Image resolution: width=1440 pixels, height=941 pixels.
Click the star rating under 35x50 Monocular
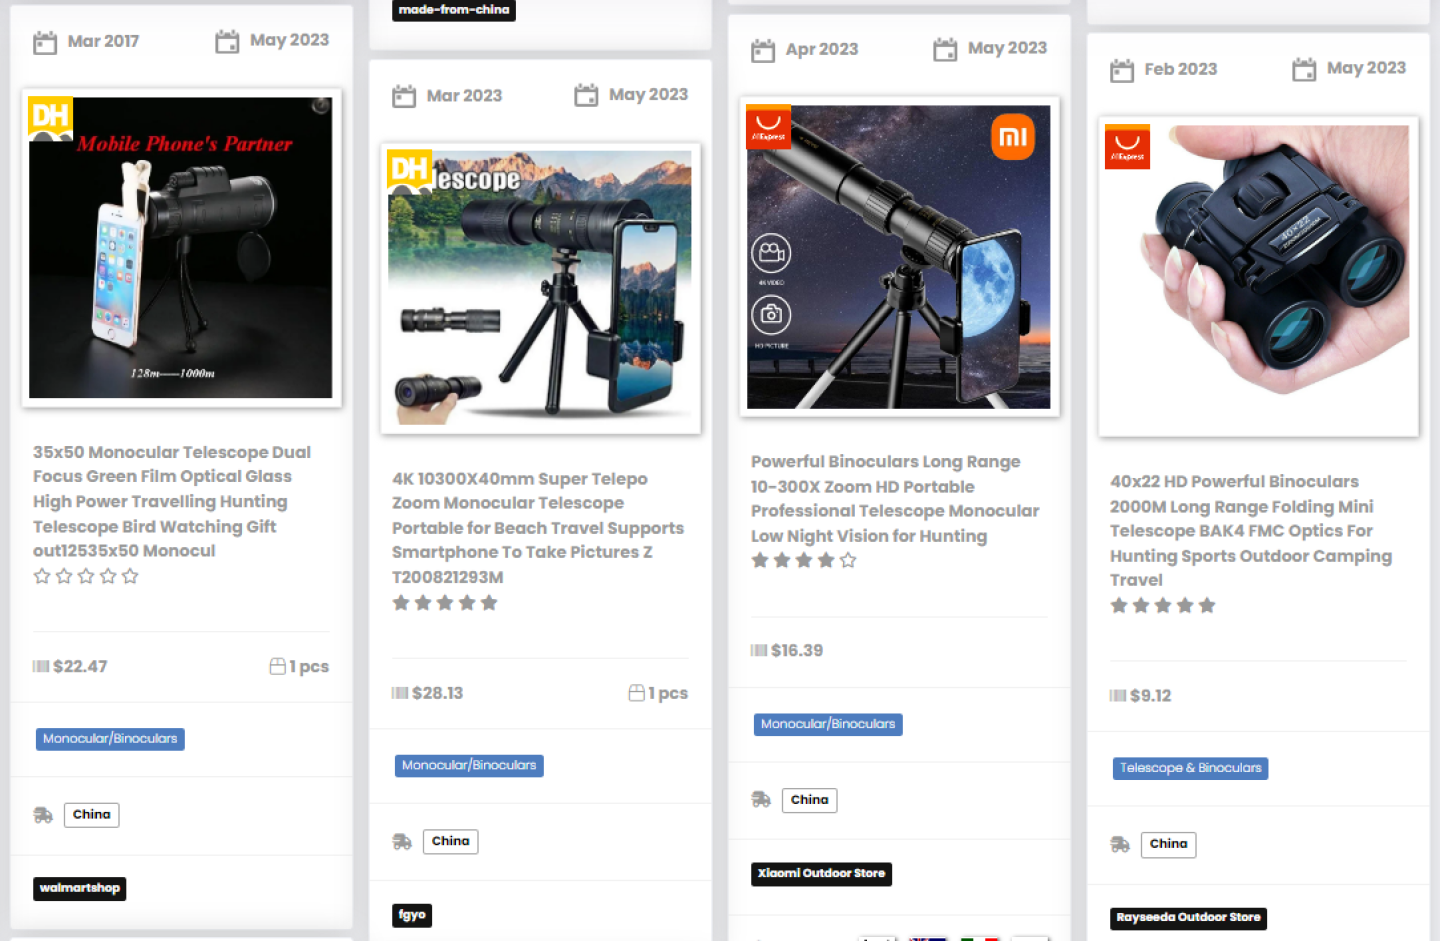pyautogui.click(x=86, y=576)
